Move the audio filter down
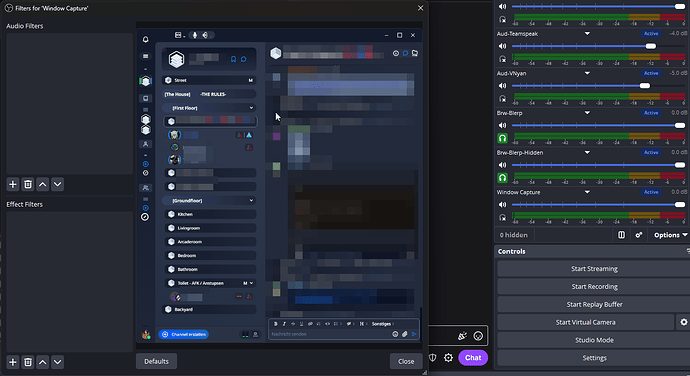The width and height of the screenshot is (690, 376). (x=58, y=184)
